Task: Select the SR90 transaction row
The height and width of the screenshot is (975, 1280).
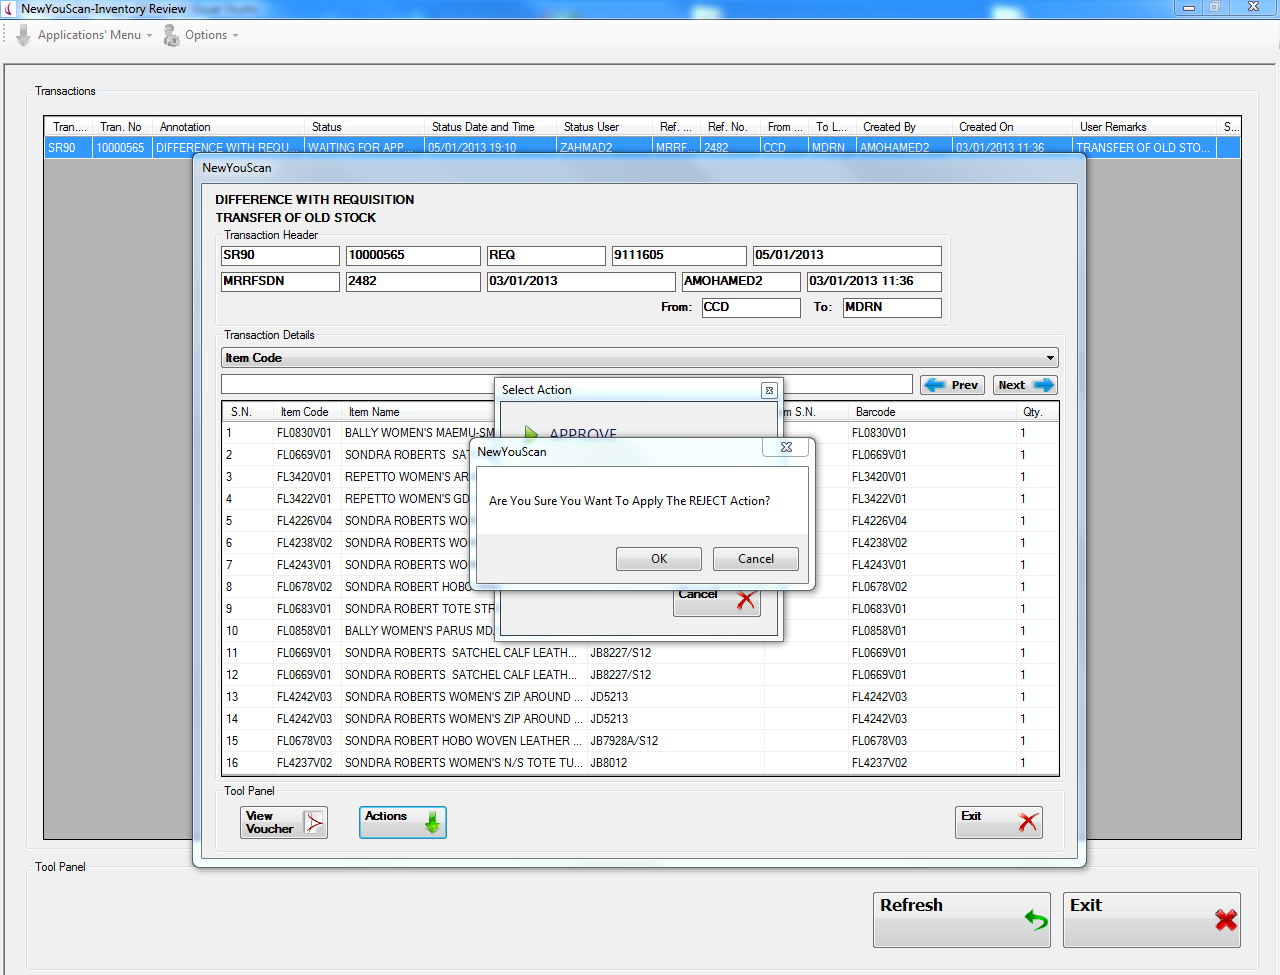Action: tap(640, 148)
